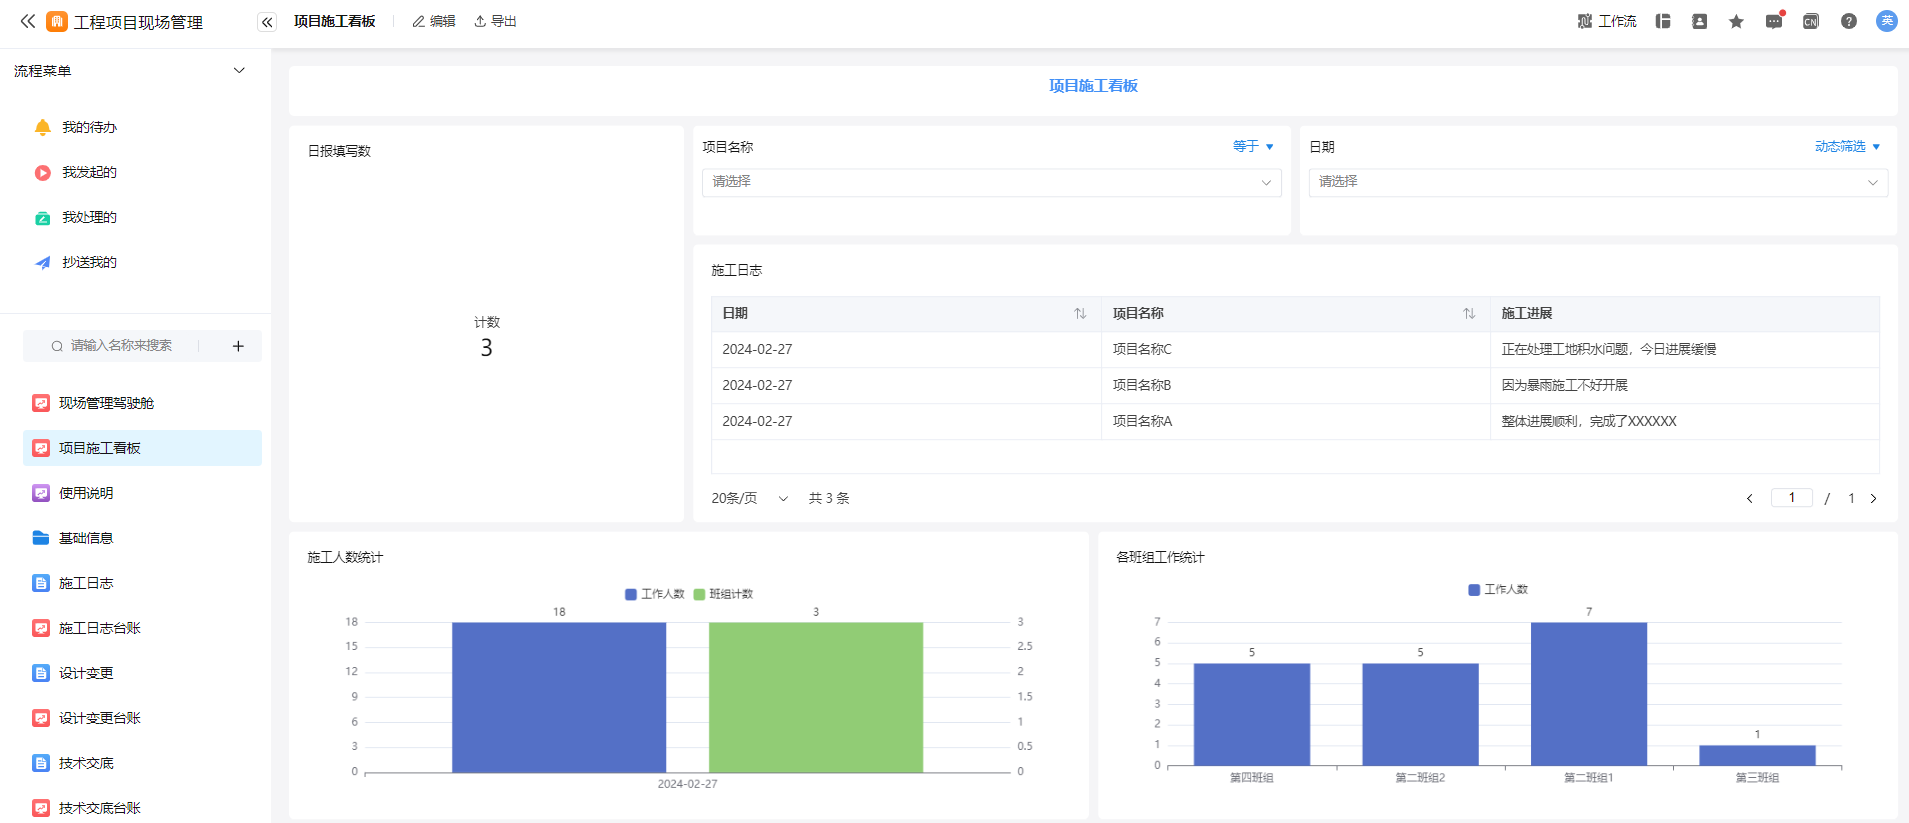Click the plus icon beside the search box

[238, 346]
